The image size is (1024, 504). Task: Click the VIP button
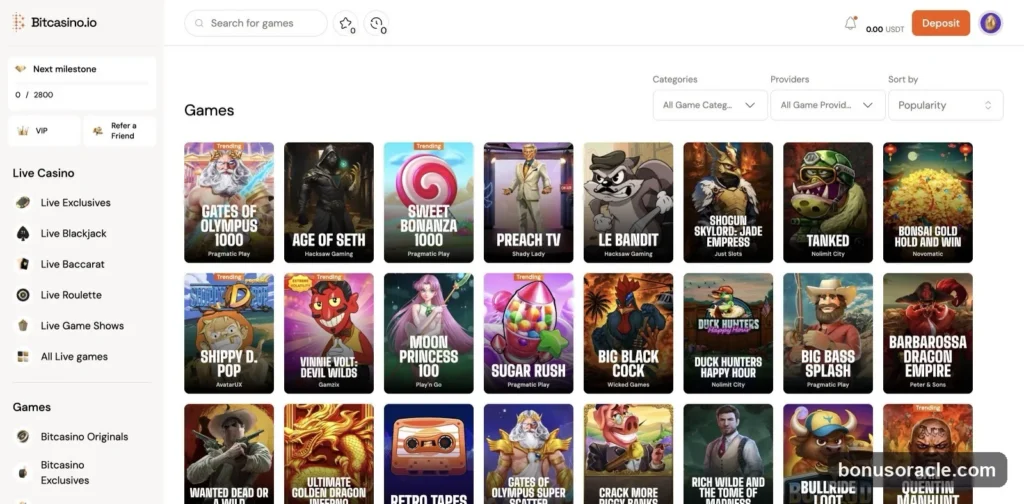(44, 131)
